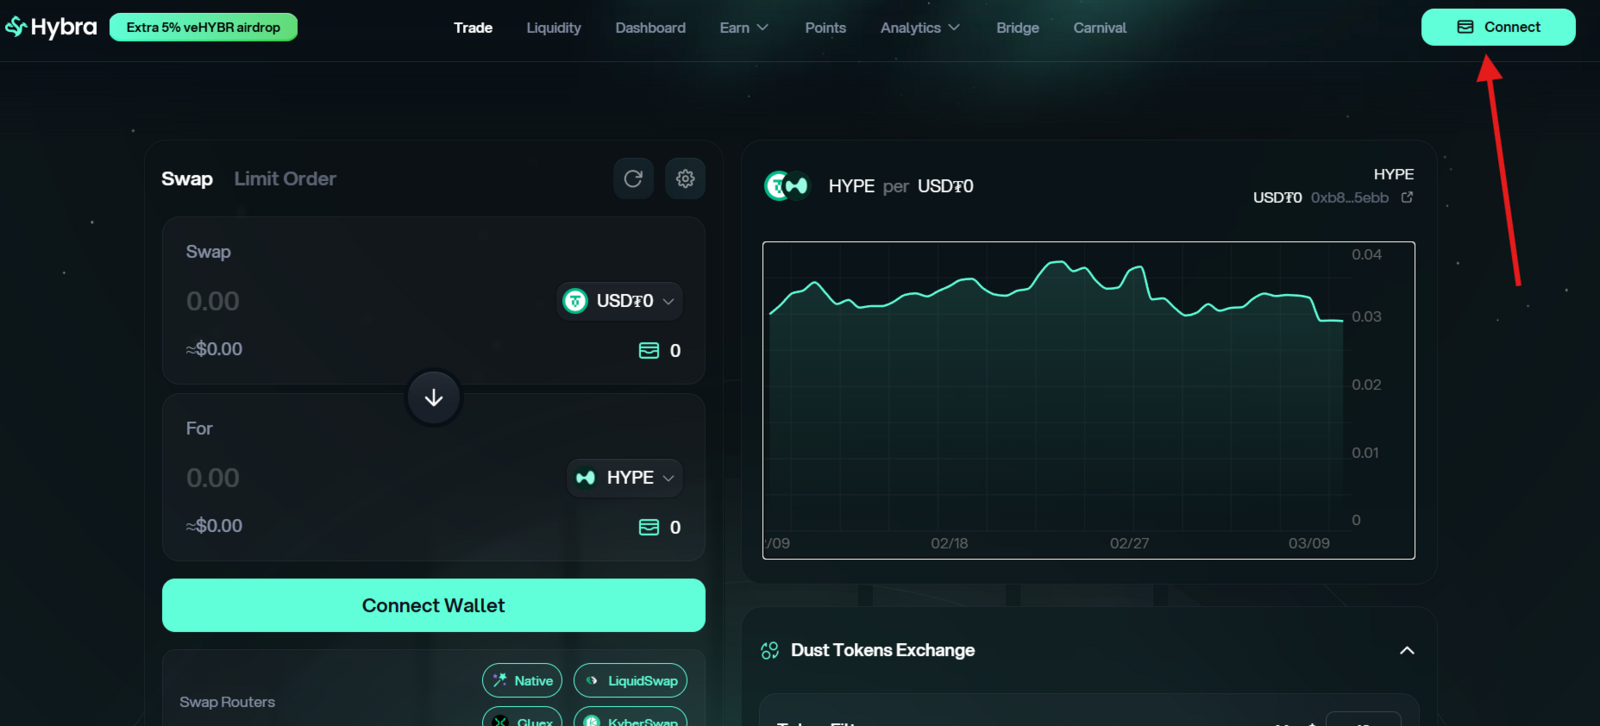
Task: Toggle the LiquidSwap router
Action: [x=630, y=681]
